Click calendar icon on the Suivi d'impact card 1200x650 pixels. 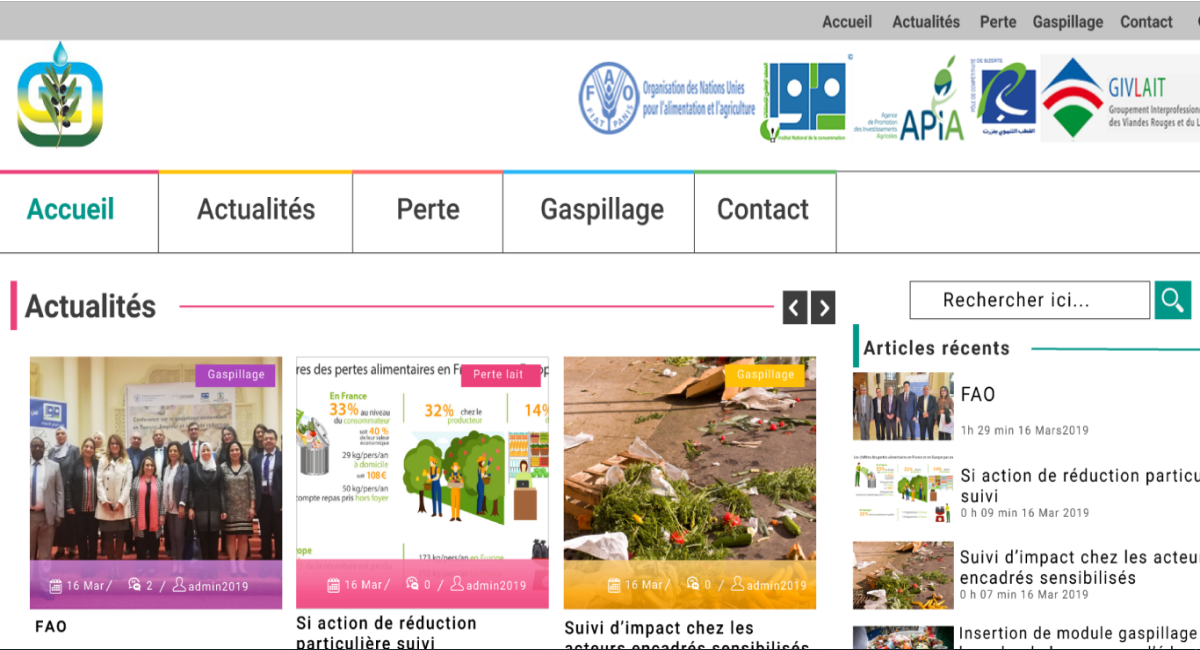(614, 585)
